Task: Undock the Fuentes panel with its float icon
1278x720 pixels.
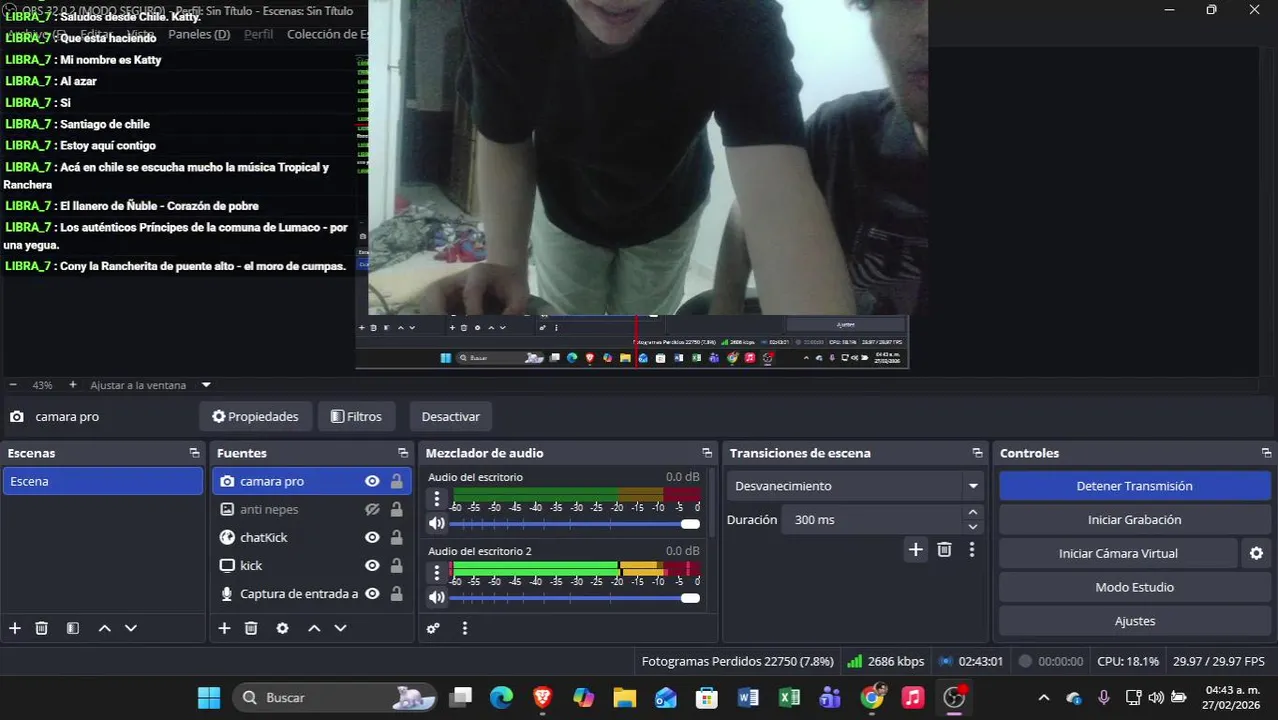Action: tap(403, 453)
